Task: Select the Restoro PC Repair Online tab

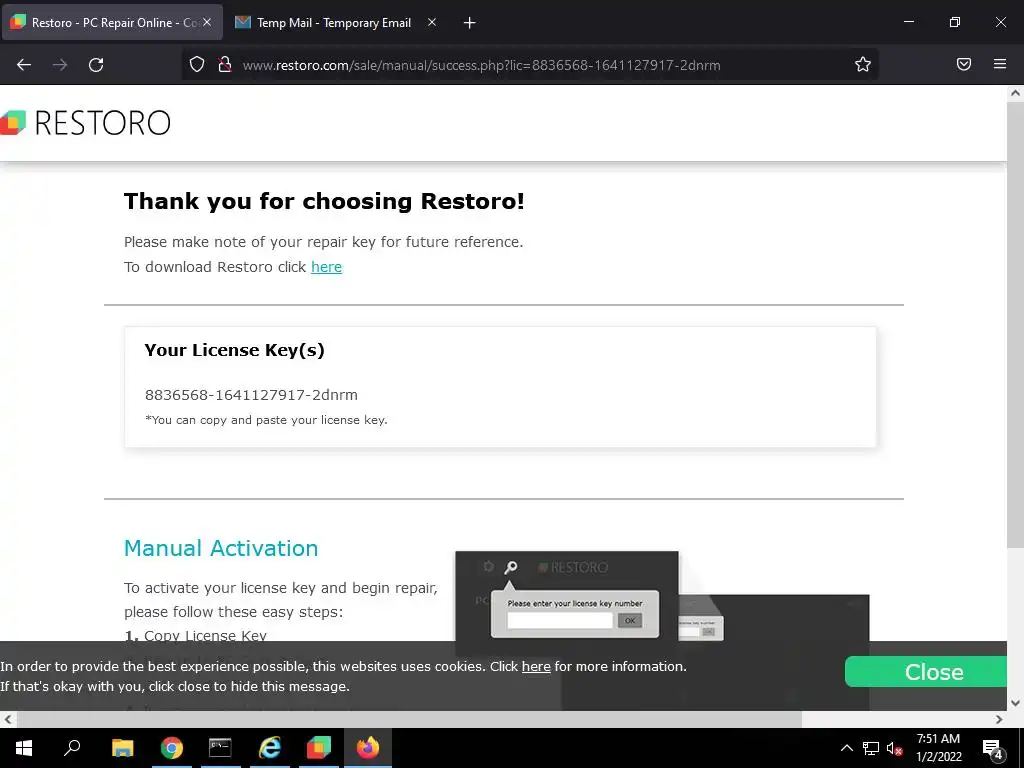Action: pyautogui.click(x=113, y=23)
